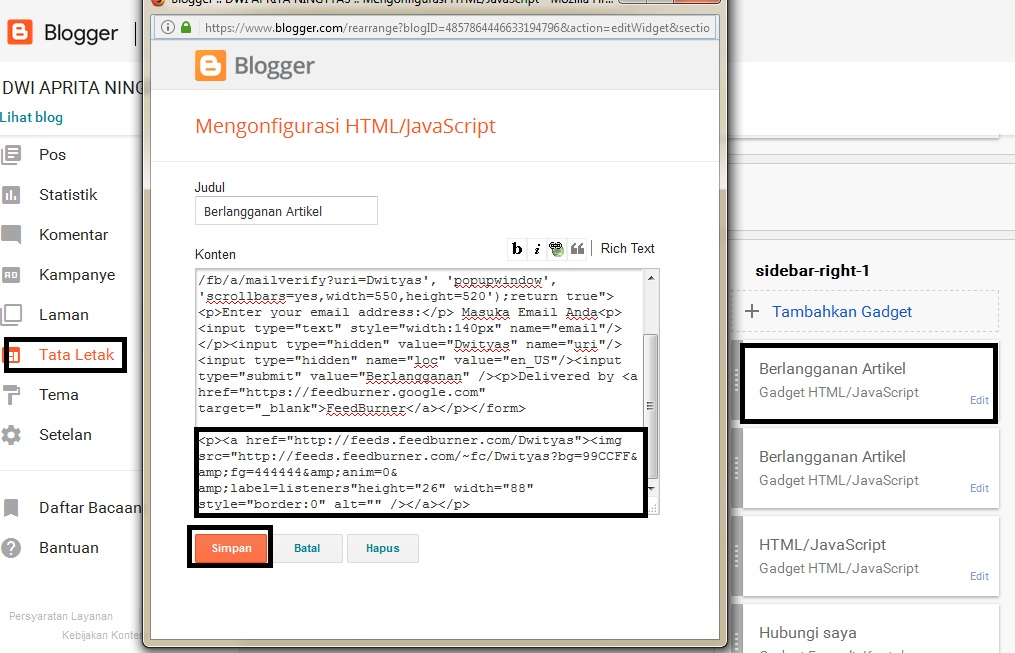1015x653 pixels.
Task: Click the Hubungi saya gadget title
Action: click(x=807, y=633)
